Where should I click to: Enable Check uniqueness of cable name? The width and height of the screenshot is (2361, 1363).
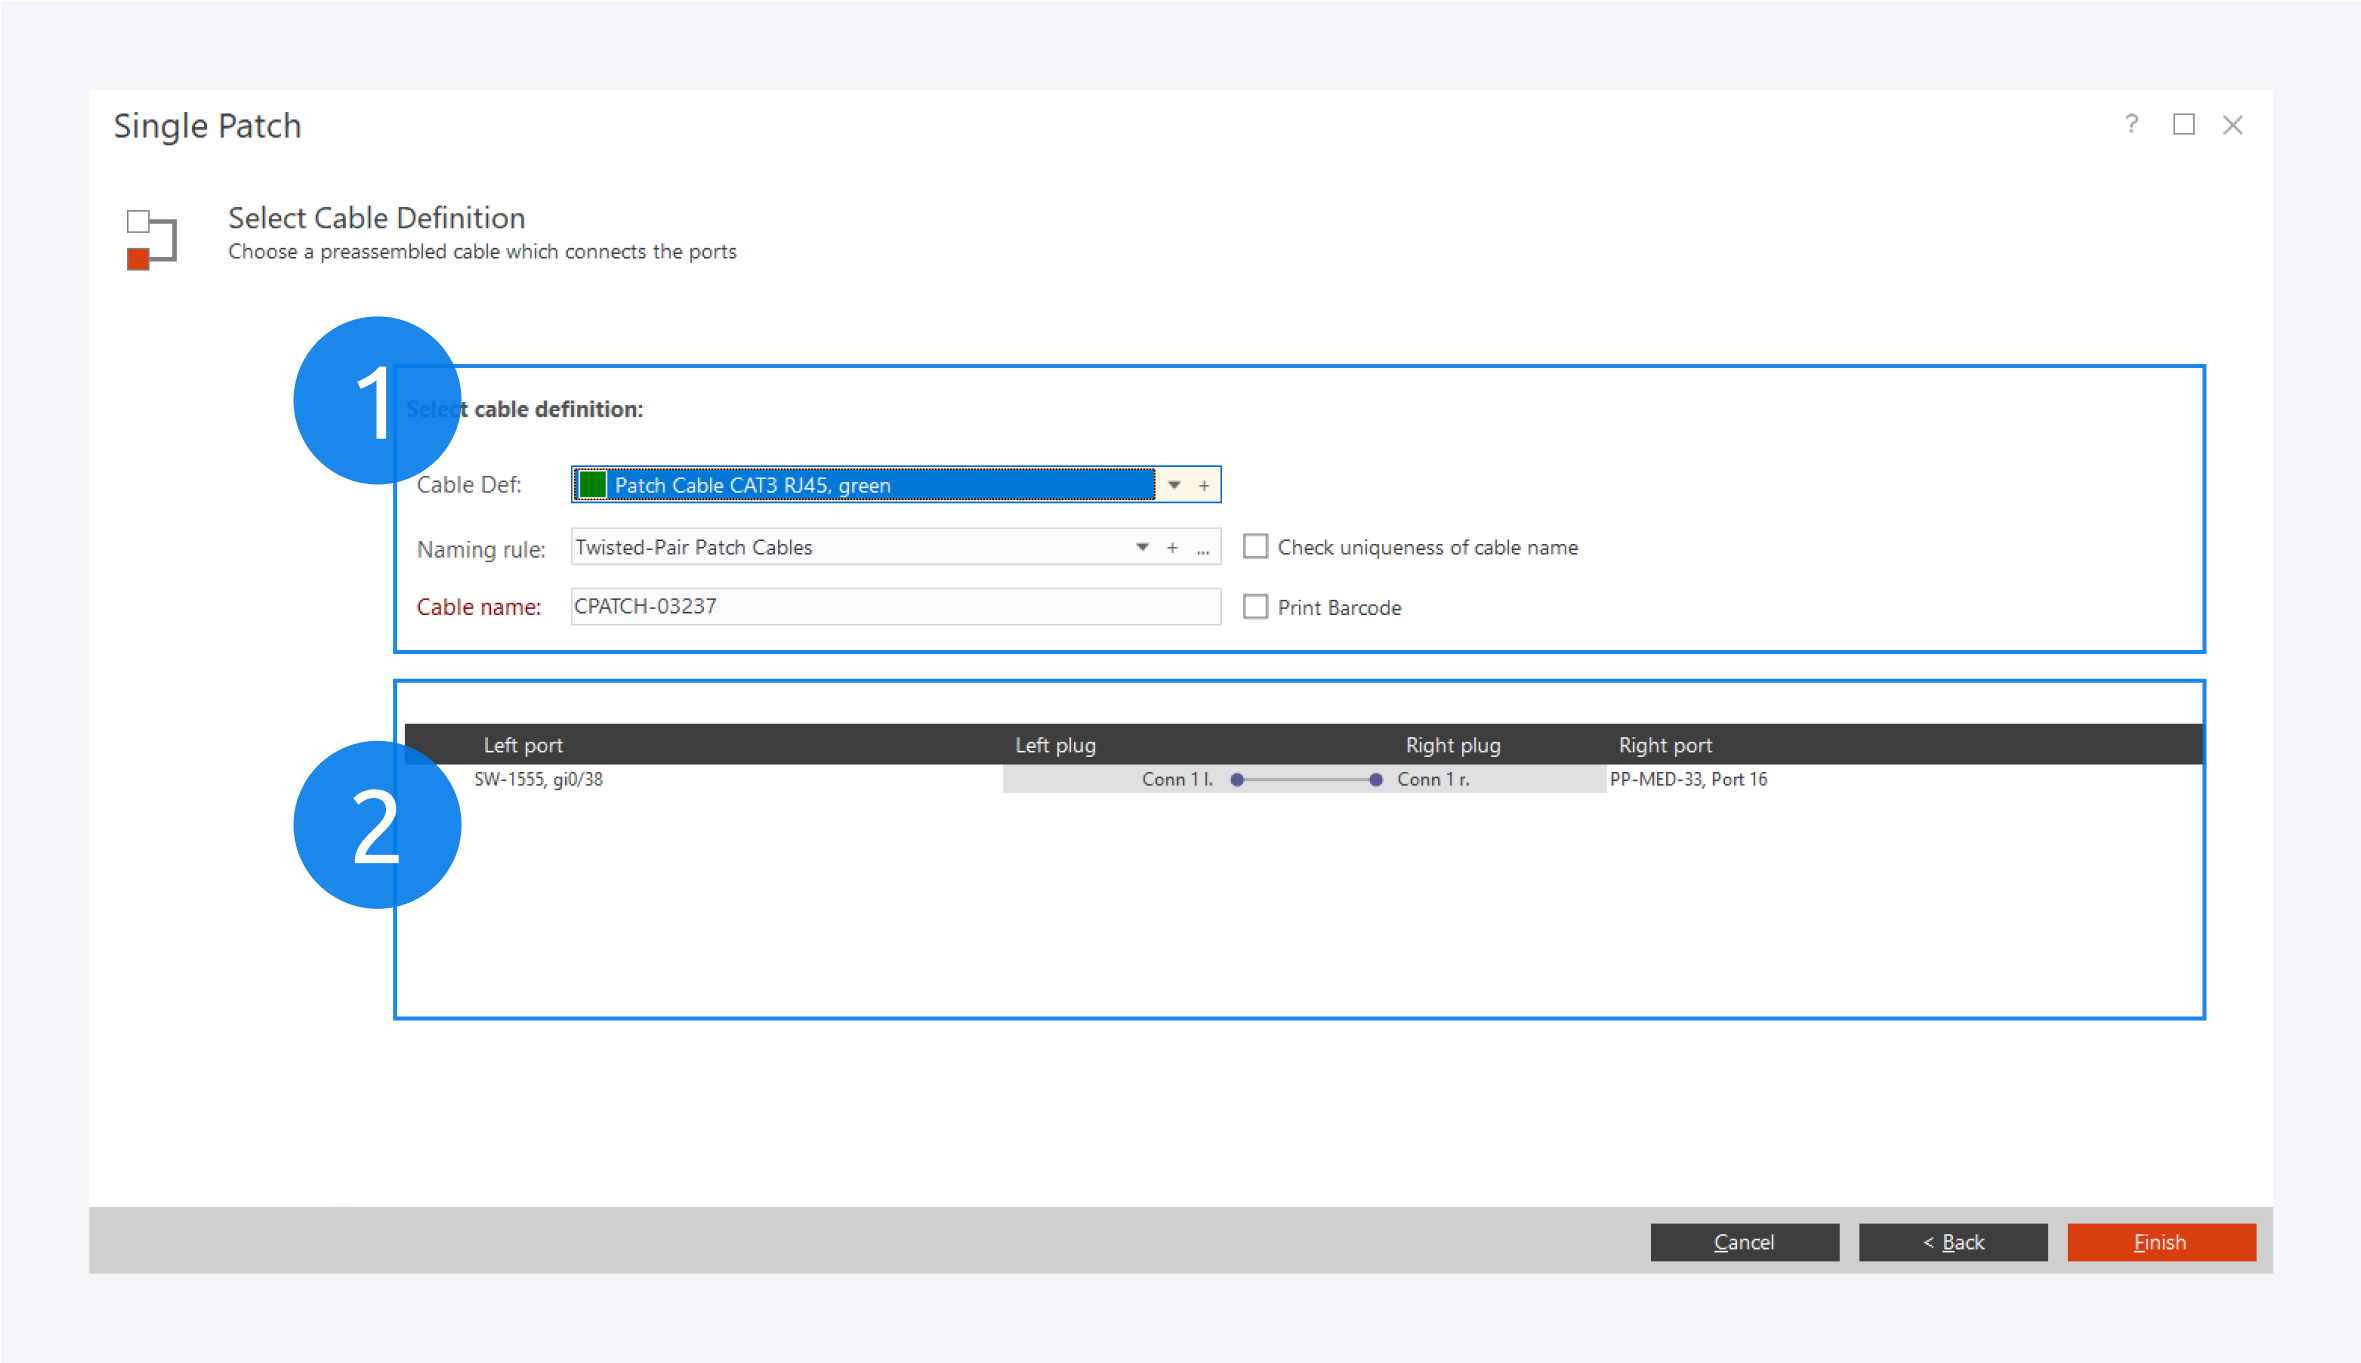click(x=1255, y=546)
